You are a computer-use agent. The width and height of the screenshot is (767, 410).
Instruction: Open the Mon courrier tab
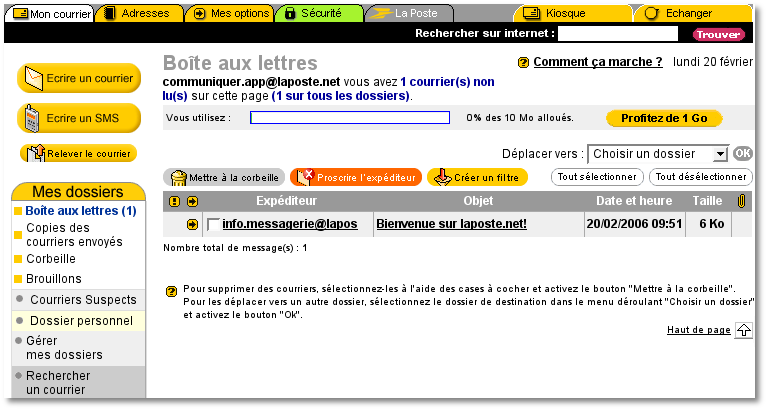(x=50, y=14)
